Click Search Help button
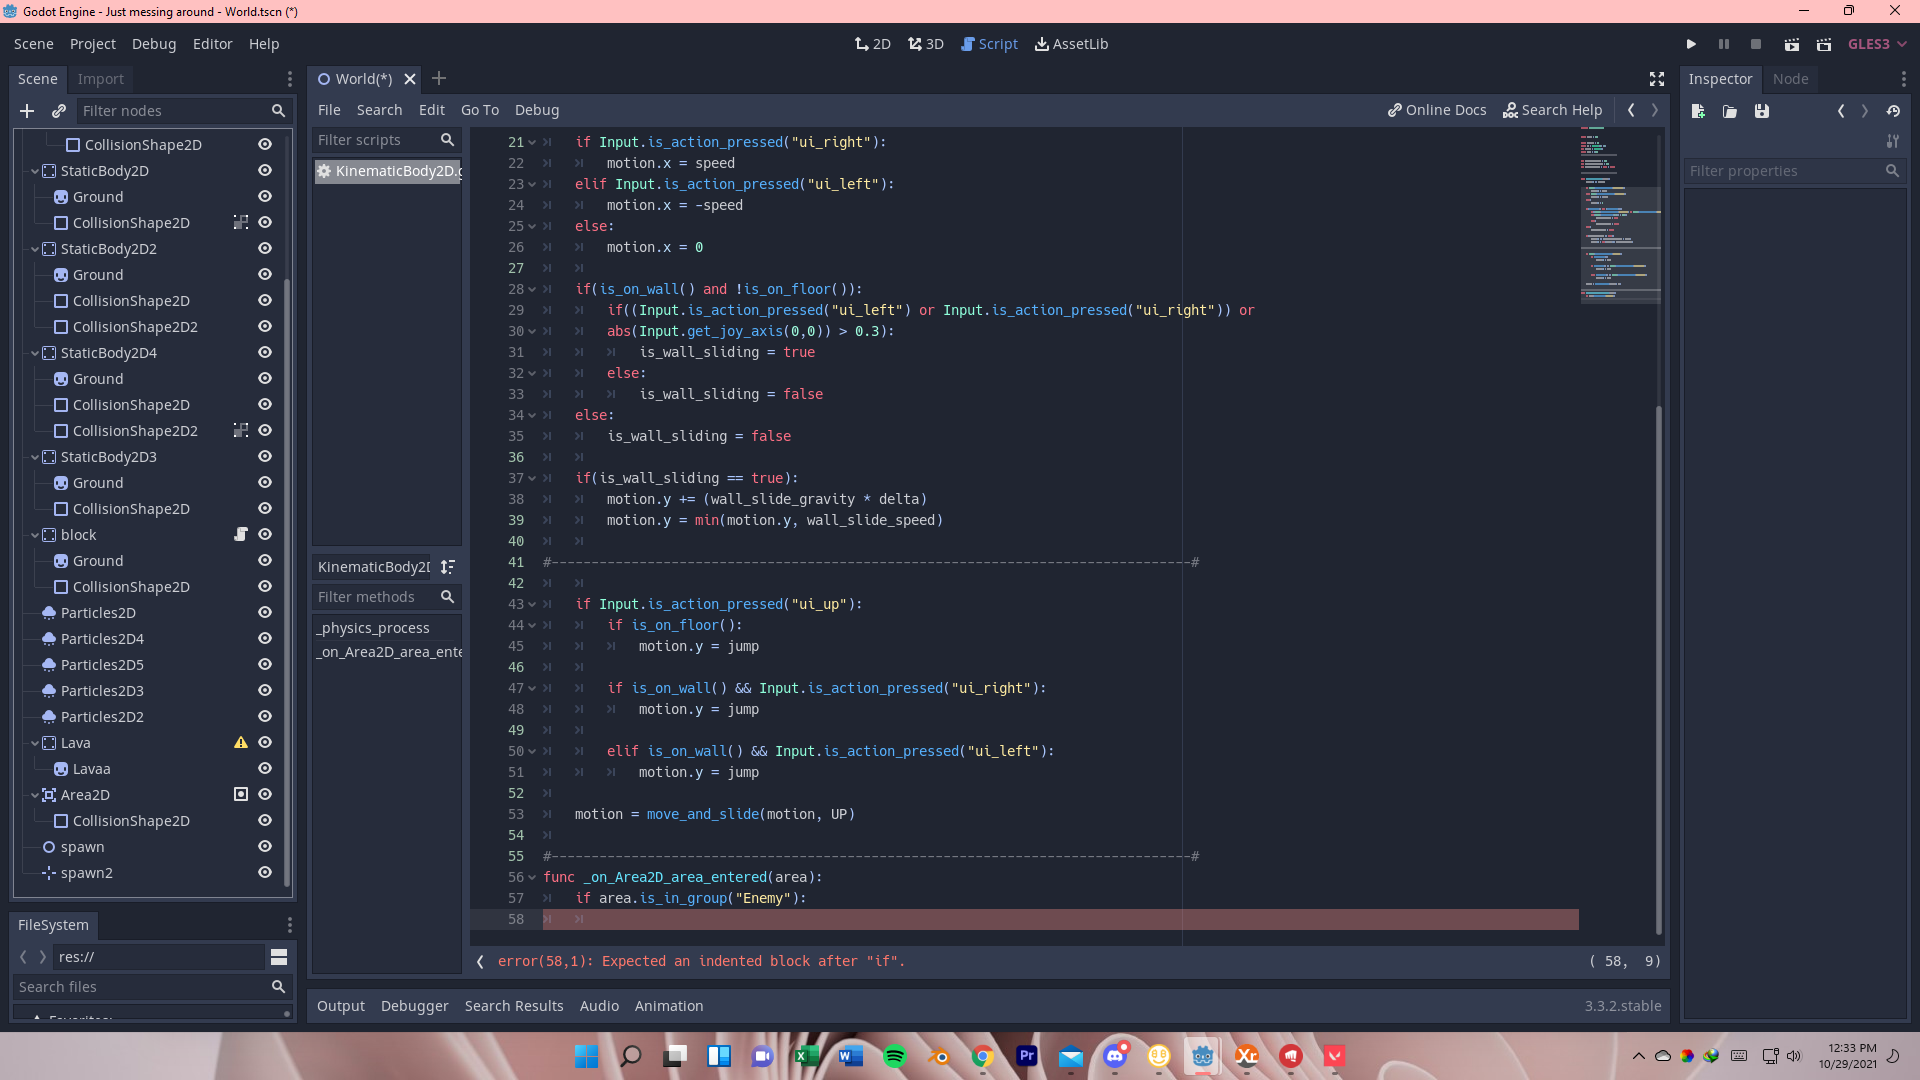The height and width of the screenshot is (1080, 1920). point(1552,110)
